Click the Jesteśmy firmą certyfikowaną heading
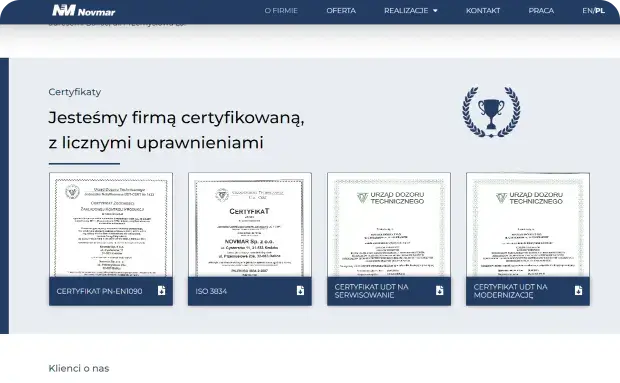Screen dimensions: 620x383 [176, 130]
